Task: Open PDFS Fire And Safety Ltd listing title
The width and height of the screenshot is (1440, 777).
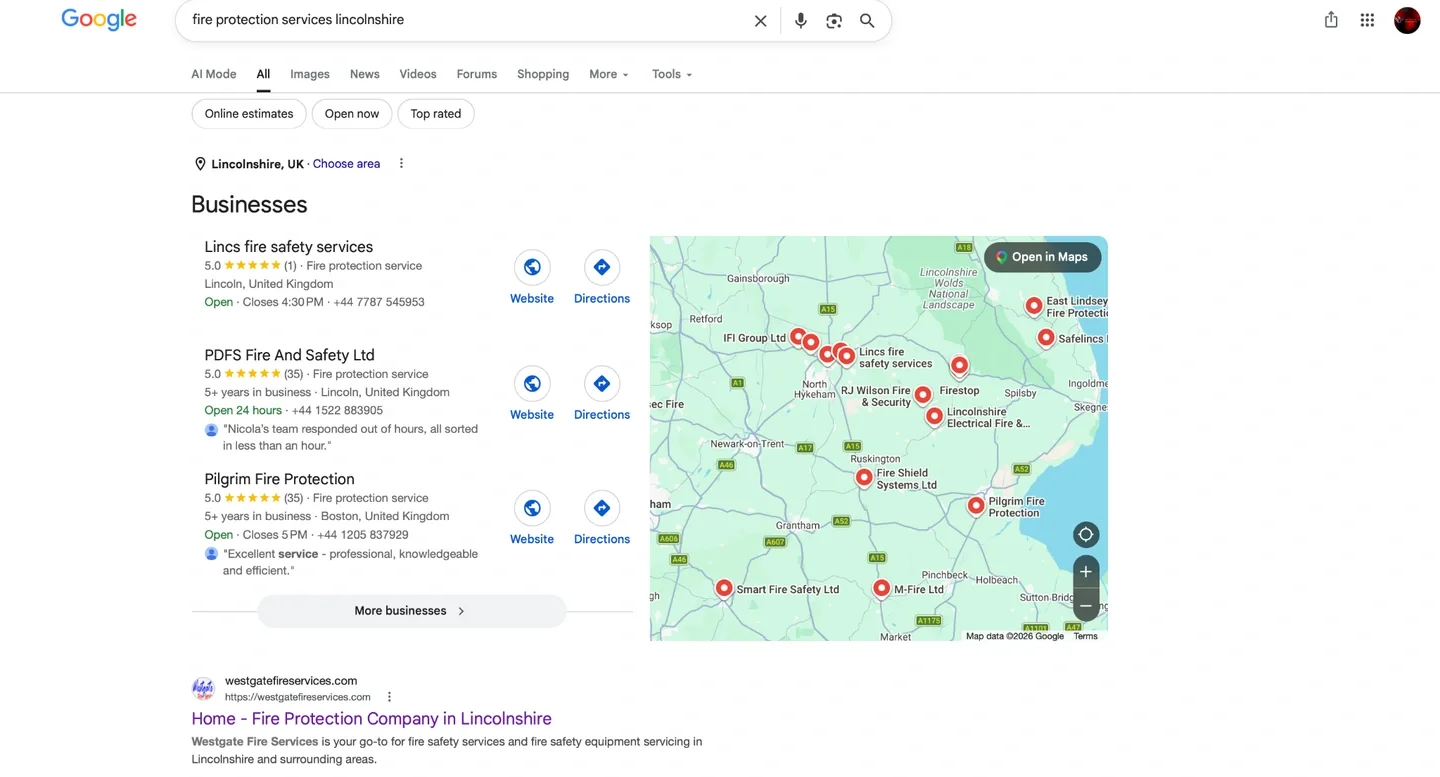Action: click(x=290, y=355)
